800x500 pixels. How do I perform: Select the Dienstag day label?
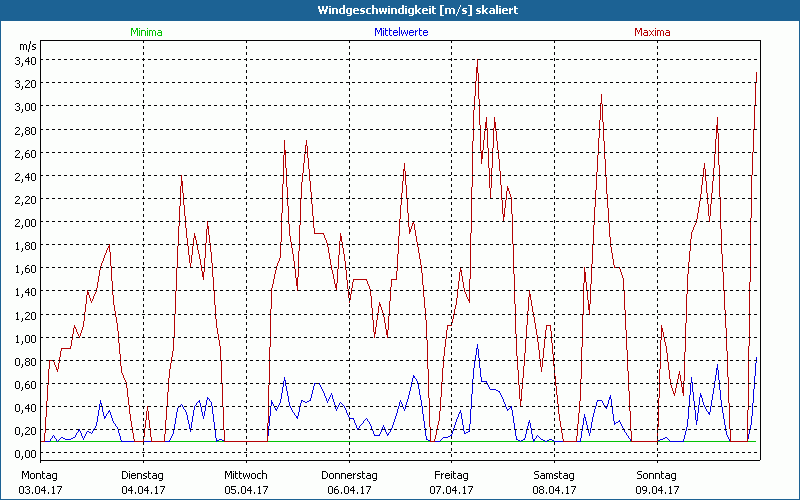point(142,475)
